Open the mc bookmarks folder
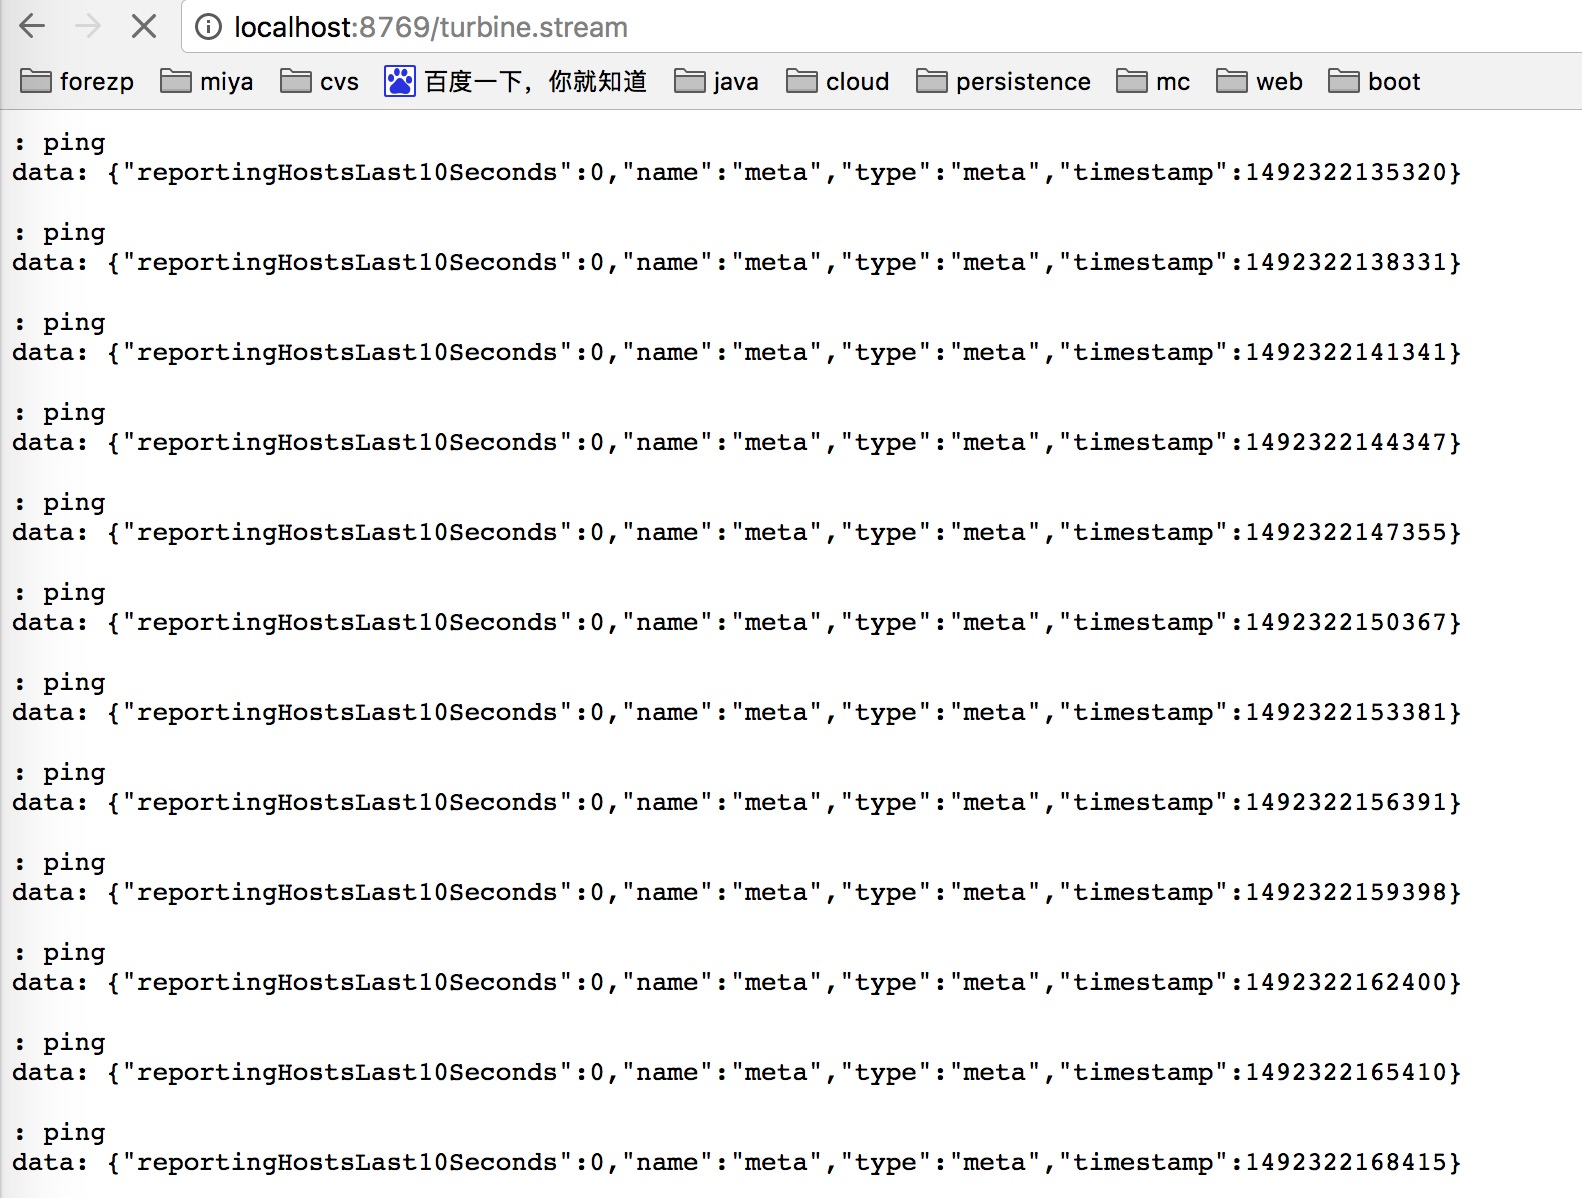Screen dimensions: 1582x1198 (x=1153, y=81)
